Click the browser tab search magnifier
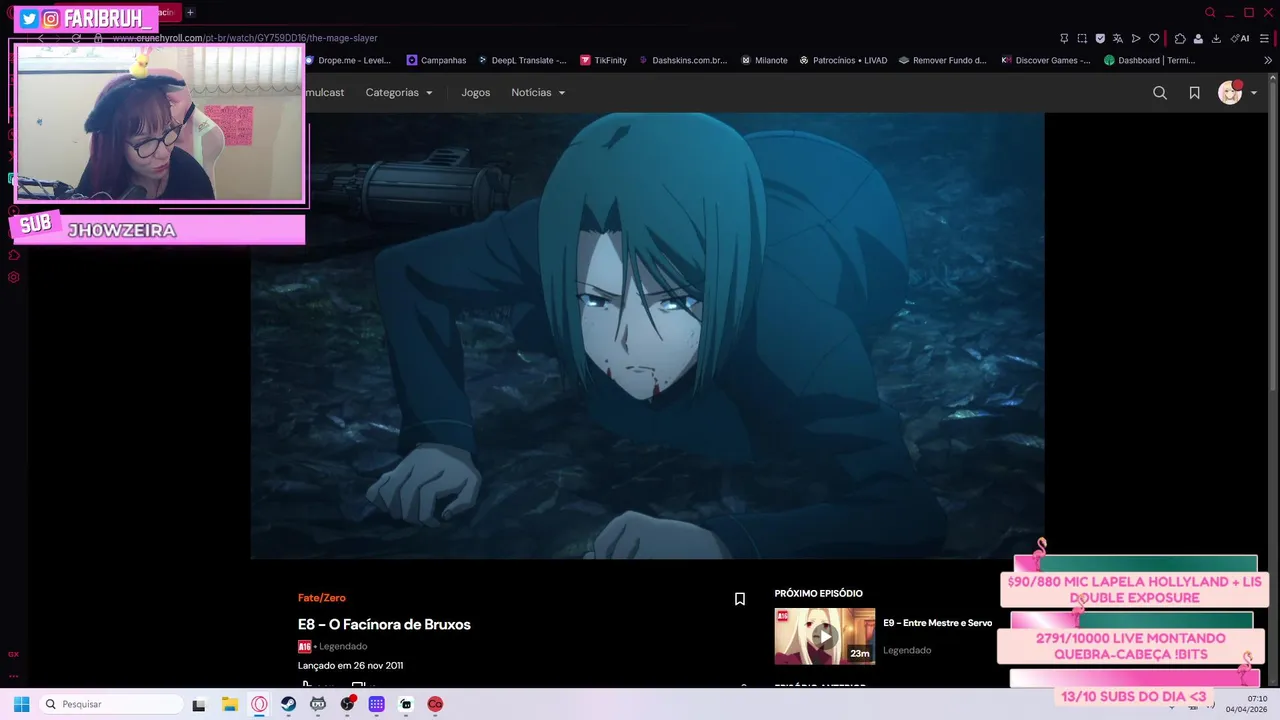The image size is (1280, 720). (x=1210, y=12)
